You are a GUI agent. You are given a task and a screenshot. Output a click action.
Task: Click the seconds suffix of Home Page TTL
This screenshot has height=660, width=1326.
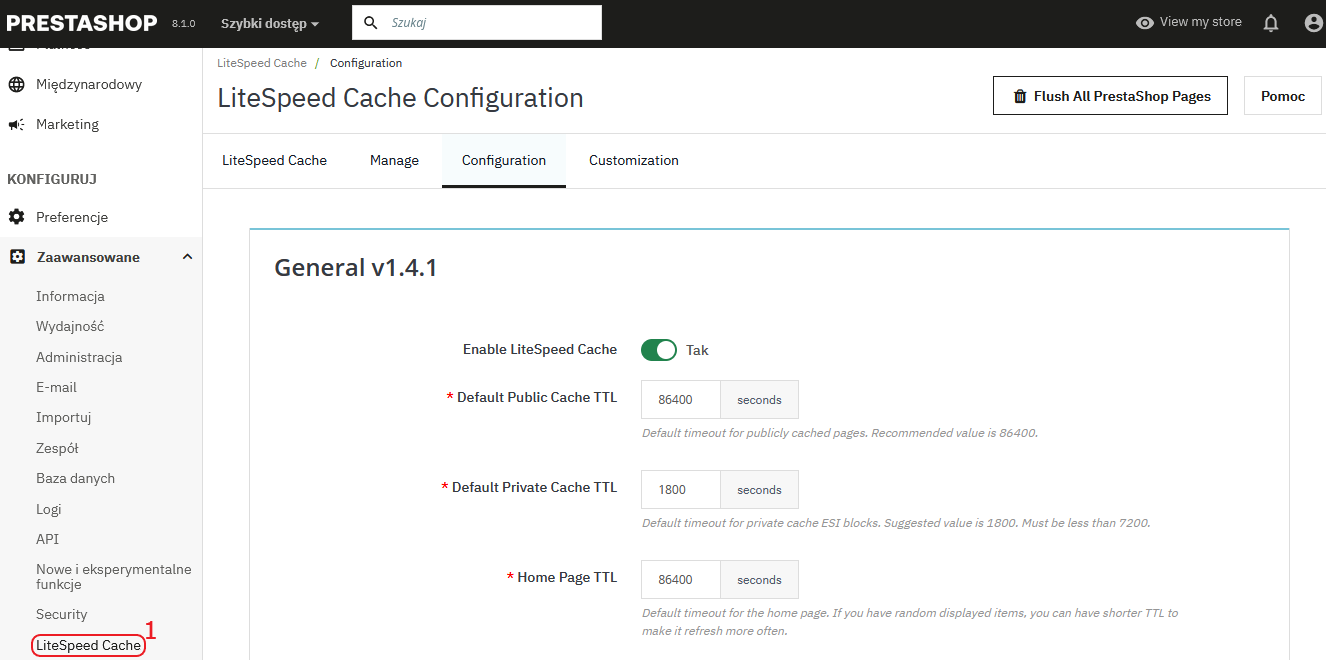click(x=759, y=580)
